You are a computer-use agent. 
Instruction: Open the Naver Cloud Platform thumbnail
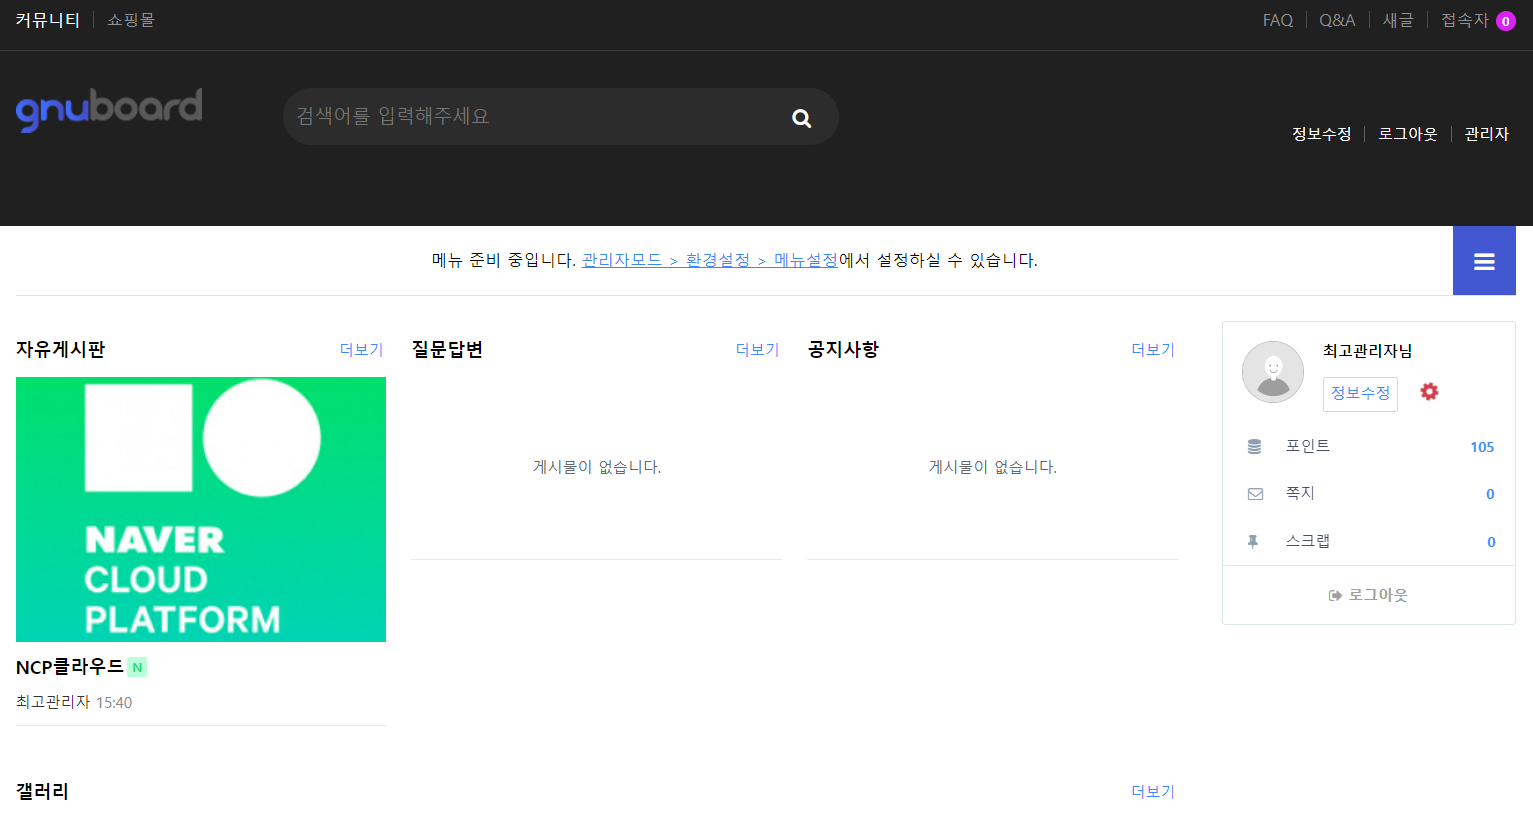click(201, 509)
